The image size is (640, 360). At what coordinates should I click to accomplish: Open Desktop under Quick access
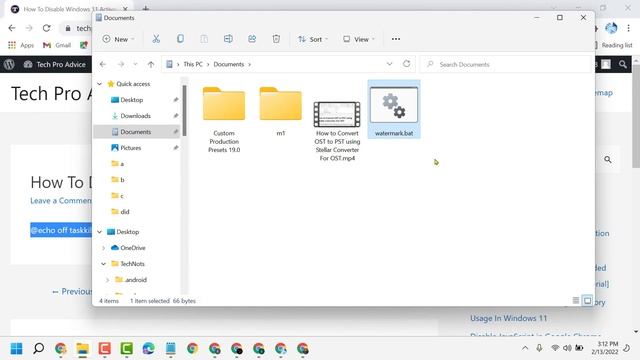[131, 100]
